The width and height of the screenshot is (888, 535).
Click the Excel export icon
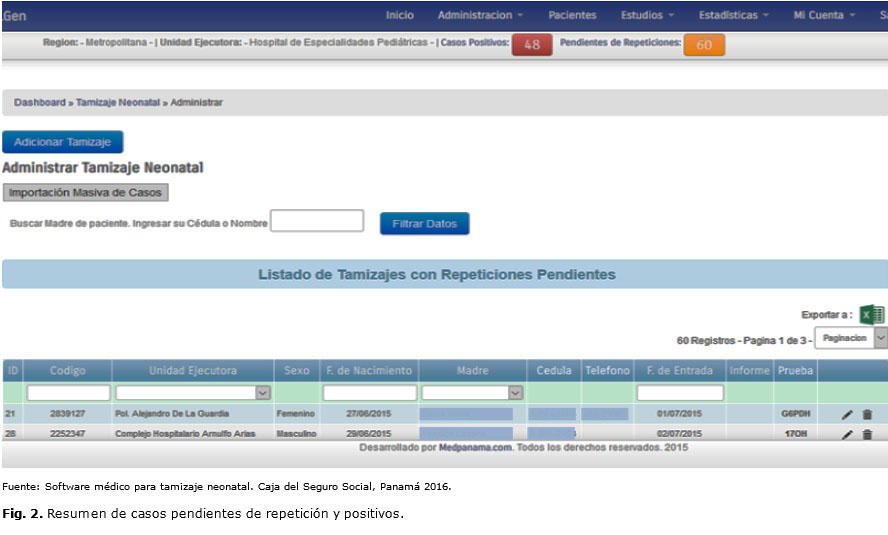click(871, 314)
